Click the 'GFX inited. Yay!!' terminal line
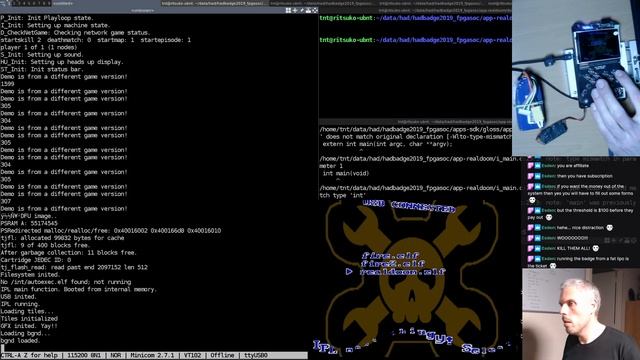The image size is (640, 360). pos(29,326)
